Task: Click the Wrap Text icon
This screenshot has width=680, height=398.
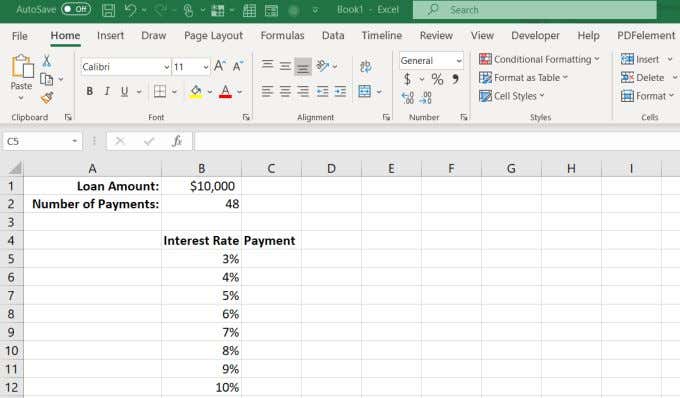Action: pos(365,66)
